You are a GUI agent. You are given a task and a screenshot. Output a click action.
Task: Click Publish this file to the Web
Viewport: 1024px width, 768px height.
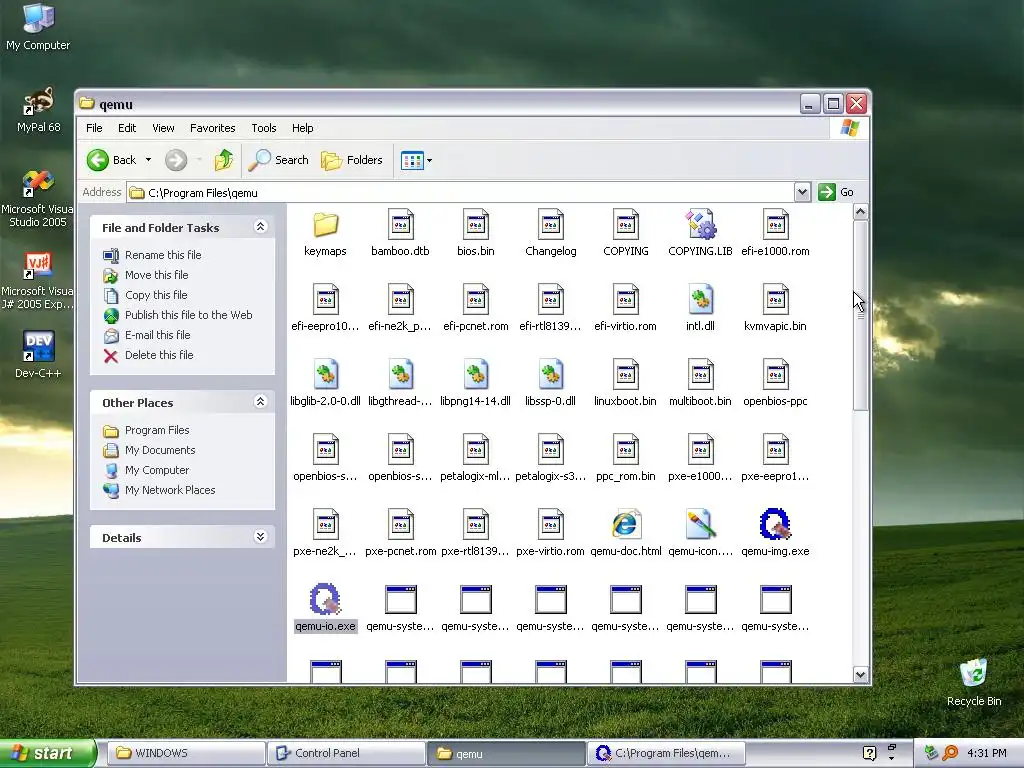pyautogui.click(x=188, y=315)
